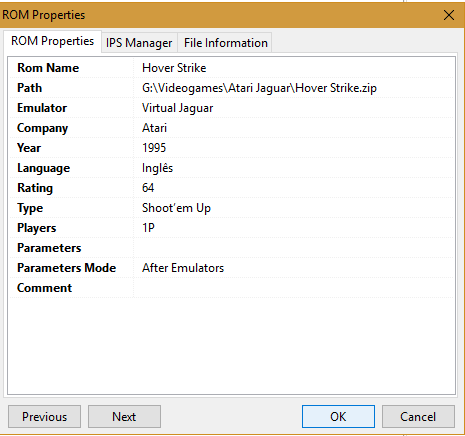This screenshot has width=465, height=436.
Task: Select the Comment property label
Action: (44, 288)
